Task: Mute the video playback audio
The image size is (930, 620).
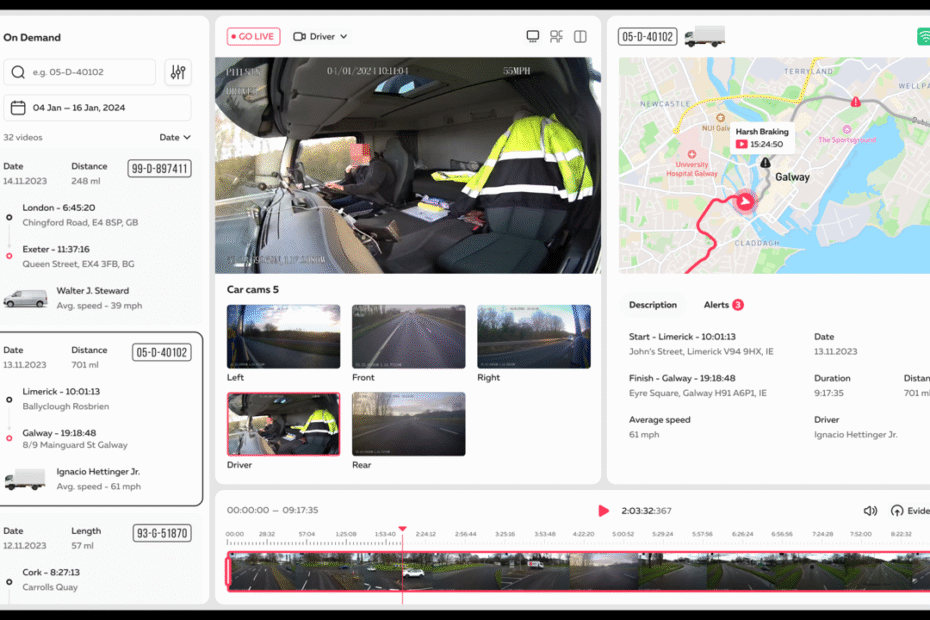Action: (x=869, y=510)
